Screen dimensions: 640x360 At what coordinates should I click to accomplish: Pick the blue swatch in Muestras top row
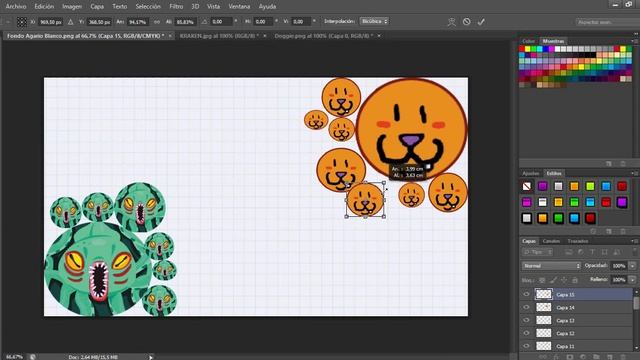pyautogui.click(x=546, y=49)
